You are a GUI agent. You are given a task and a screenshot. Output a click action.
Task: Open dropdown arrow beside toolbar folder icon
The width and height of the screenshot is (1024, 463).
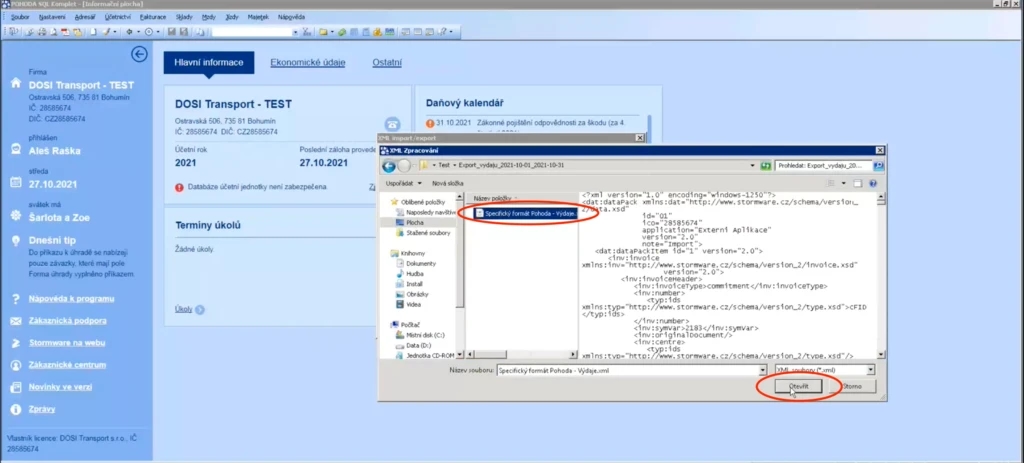(332, 31)
